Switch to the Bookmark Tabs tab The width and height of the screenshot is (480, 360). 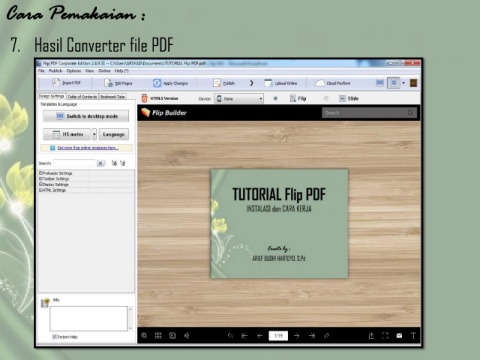(x=113, y=96)
